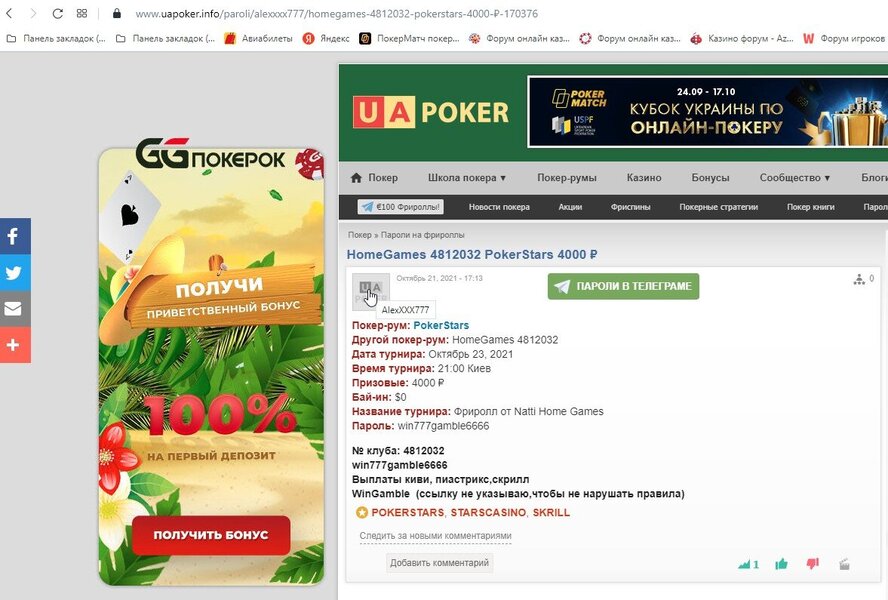Open the Бонусы menu item
888x600 pixels.
pyautogui.click(x=710, y=178)
